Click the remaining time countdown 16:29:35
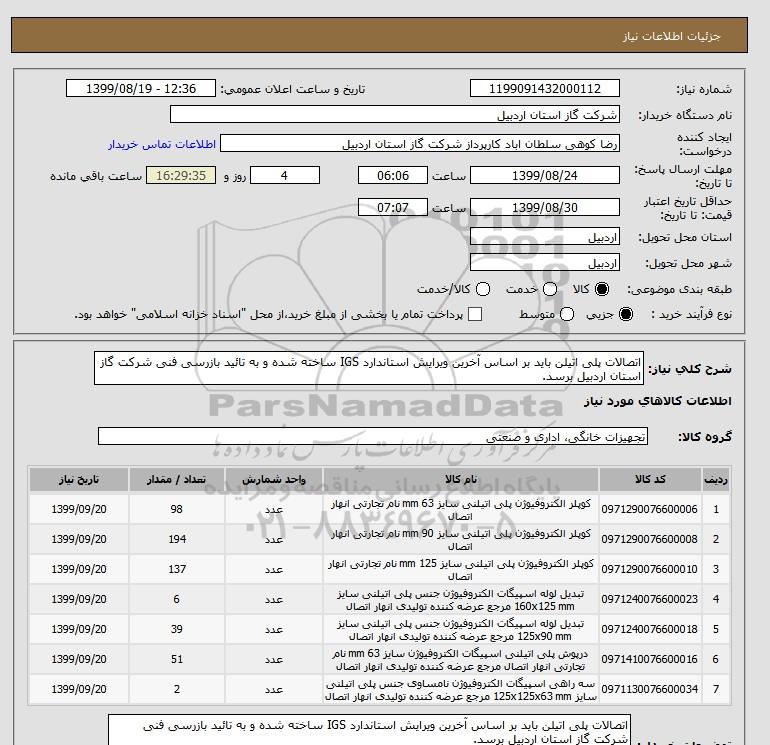The image size is (770, 745). pos(181,175)
